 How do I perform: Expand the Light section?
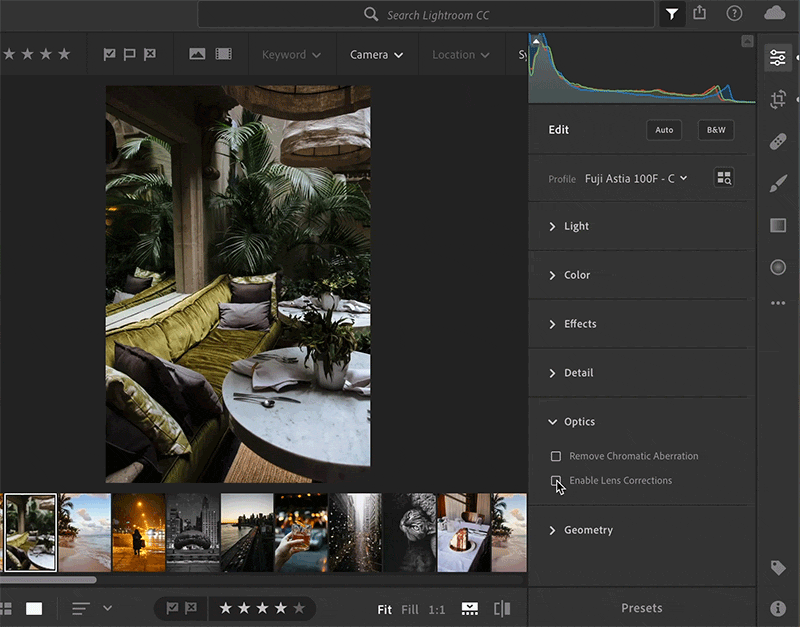(x=576, y=227)
